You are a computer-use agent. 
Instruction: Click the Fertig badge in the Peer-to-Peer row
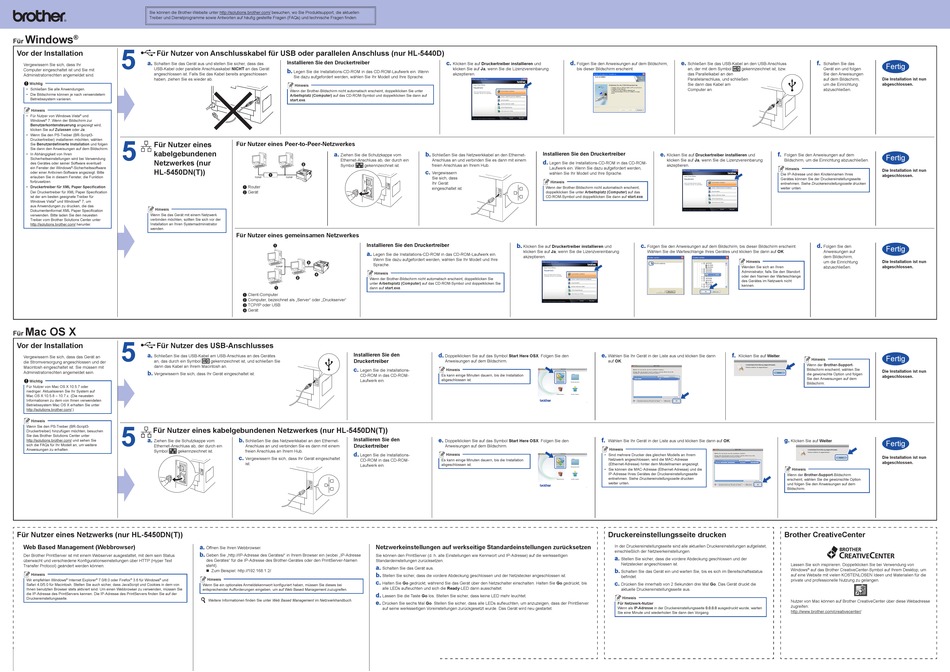point(895,158)
